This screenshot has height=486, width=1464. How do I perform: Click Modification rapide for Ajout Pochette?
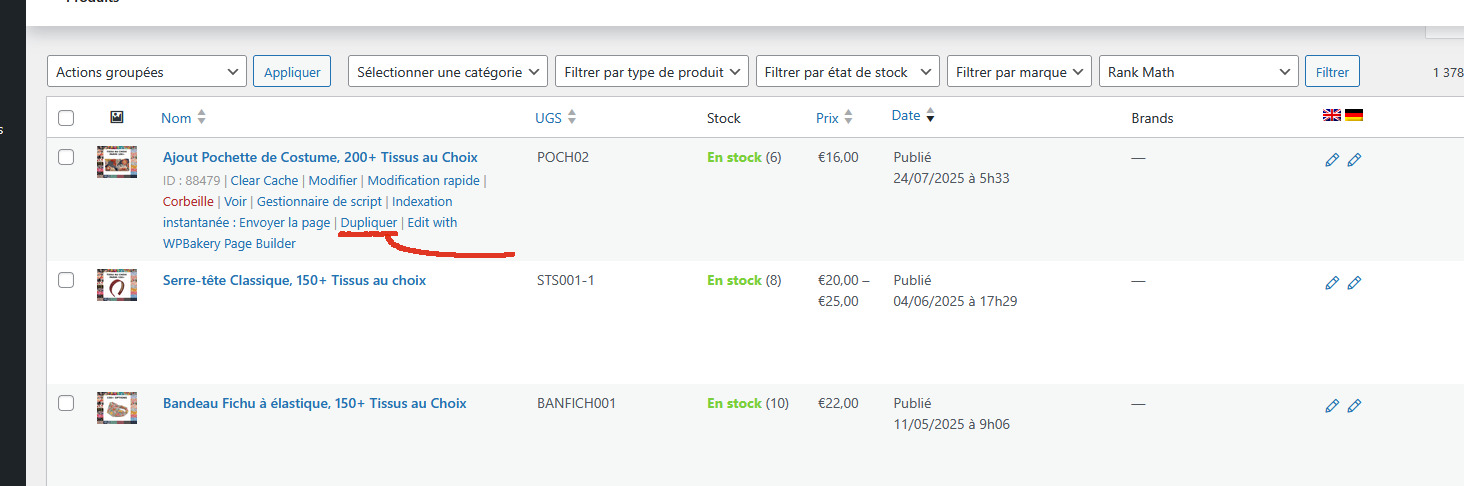422,181
